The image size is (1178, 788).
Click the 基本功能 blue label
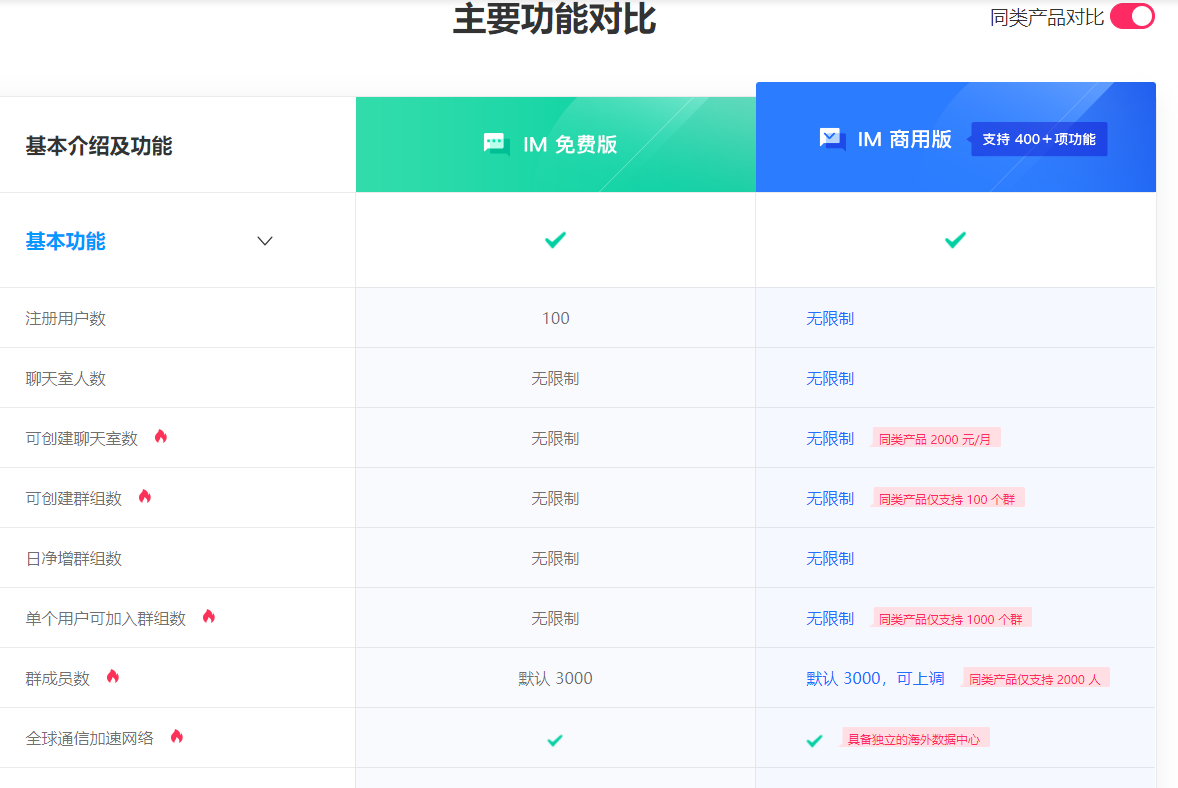(x=65, y=240)
